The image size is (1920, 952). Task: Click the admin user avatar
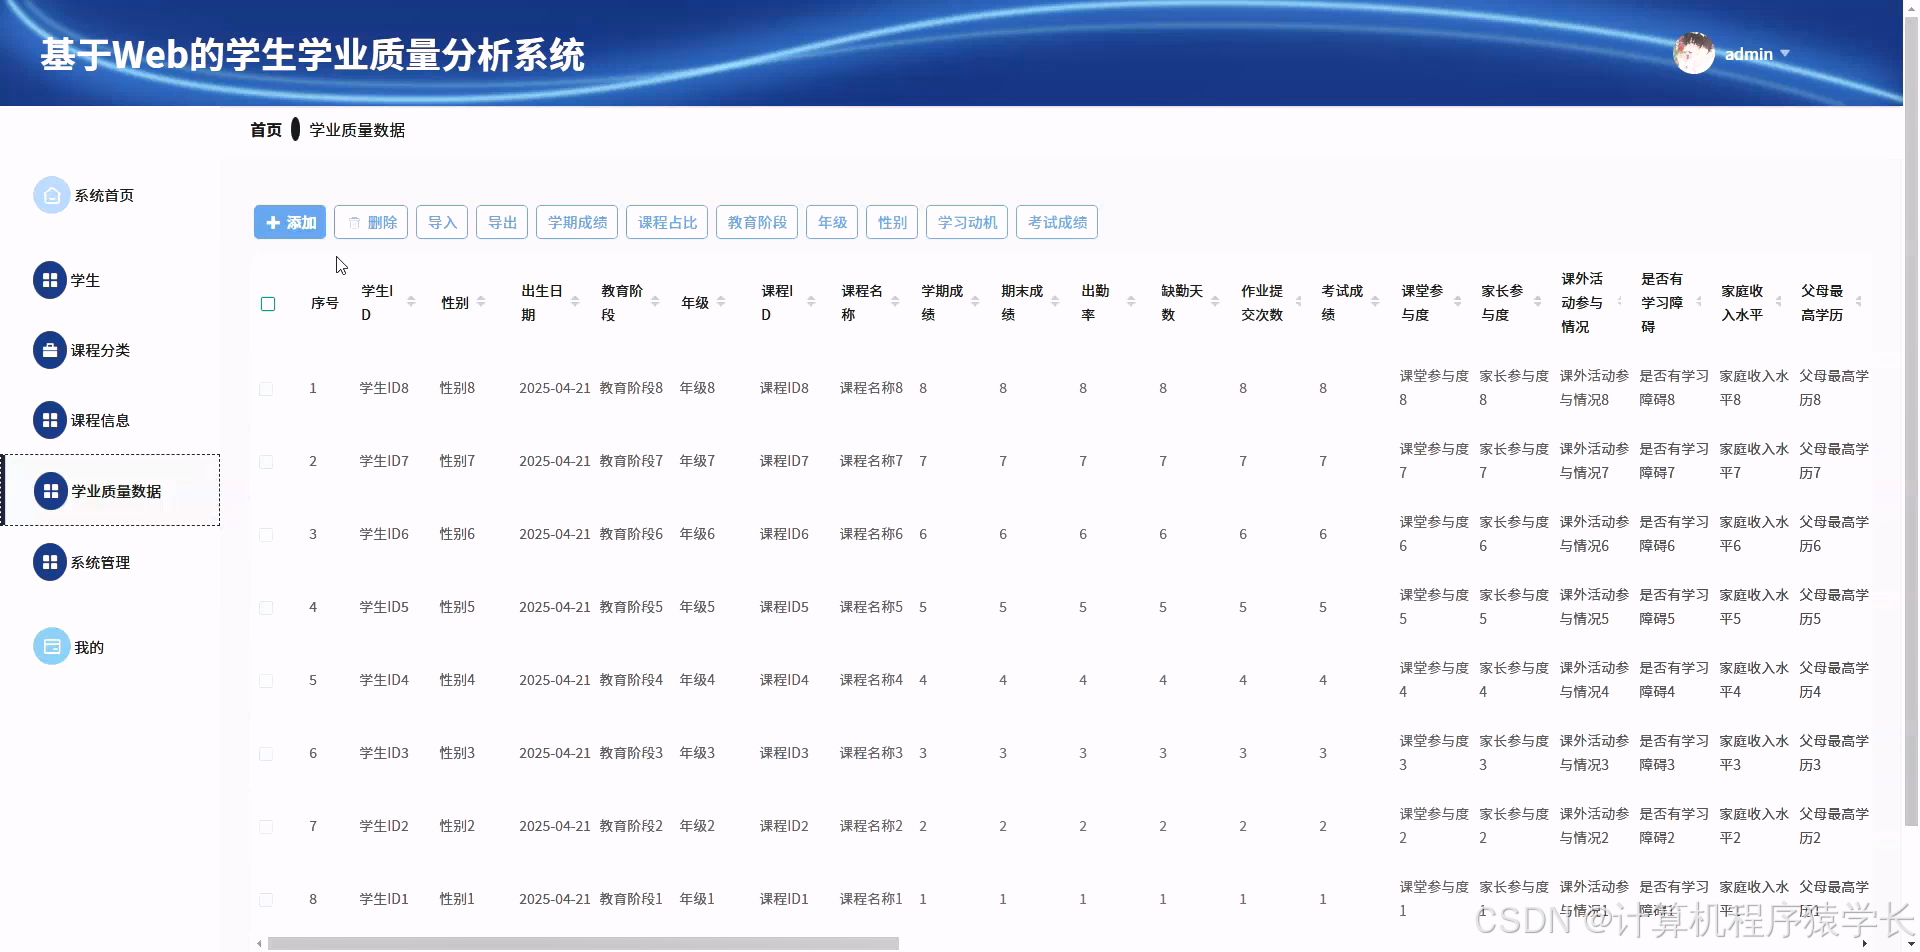[1694, 52]
